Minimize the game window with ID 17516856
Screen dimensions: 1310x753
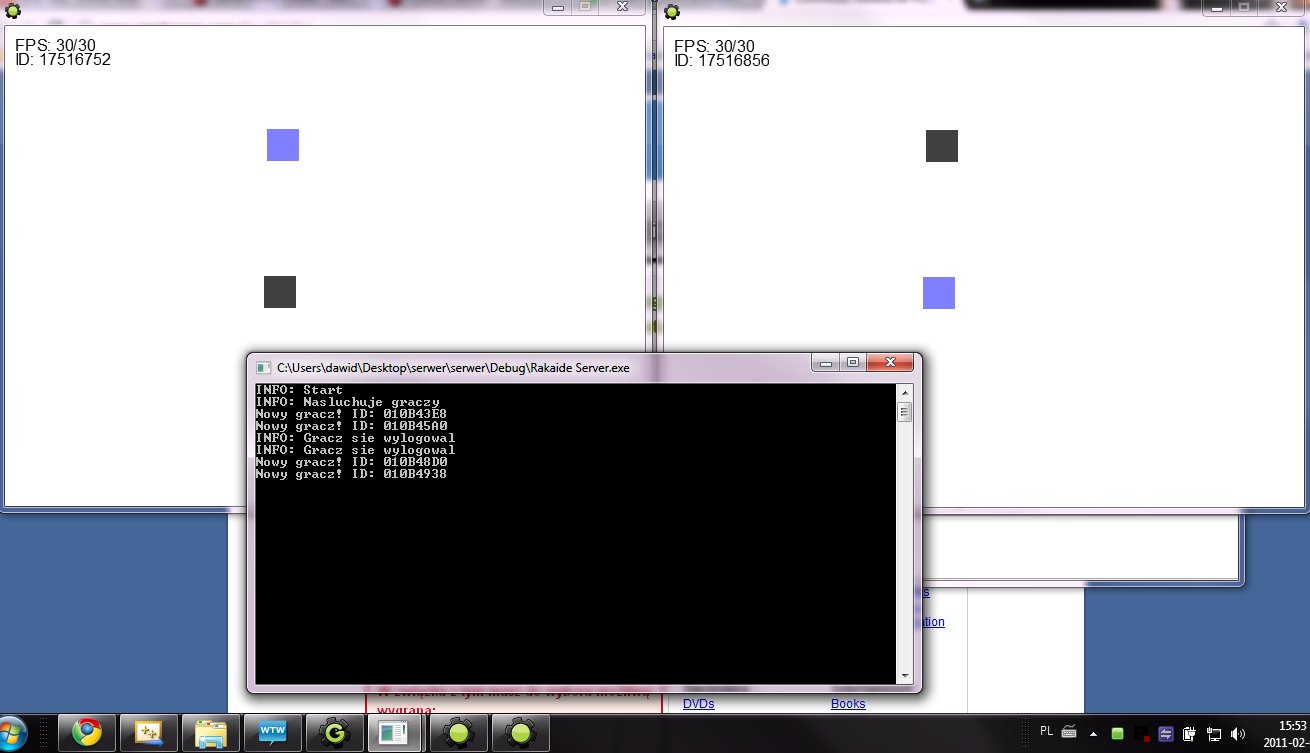[x=1216, y=7]
